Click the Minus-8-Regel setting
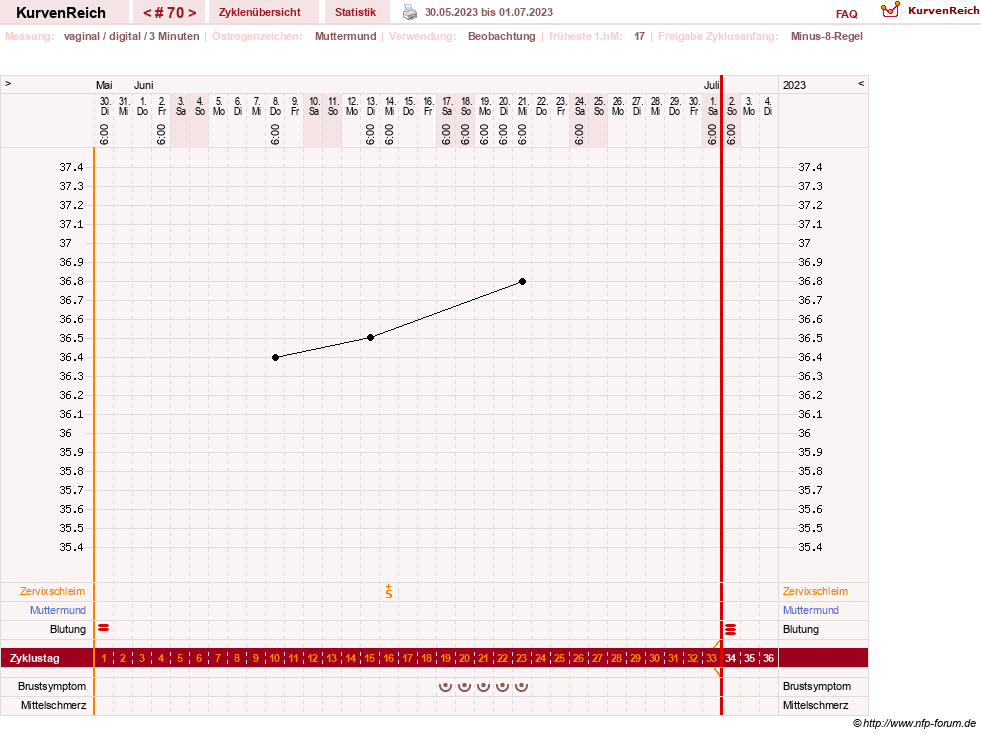The width and height of the screenshot is (981, 735). click(826, 36)
